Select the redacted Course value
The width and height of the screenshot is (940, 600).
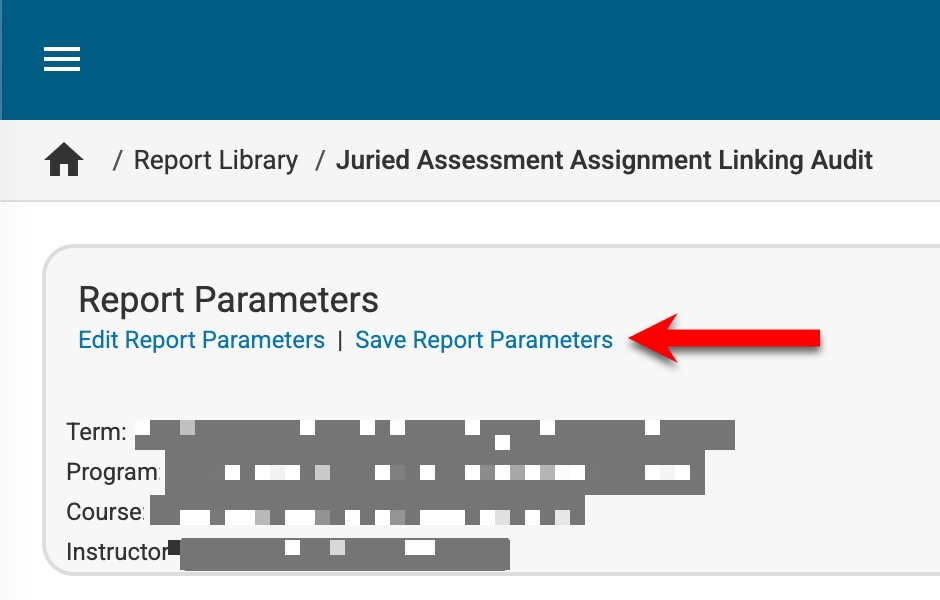click(x=367, y=513)
